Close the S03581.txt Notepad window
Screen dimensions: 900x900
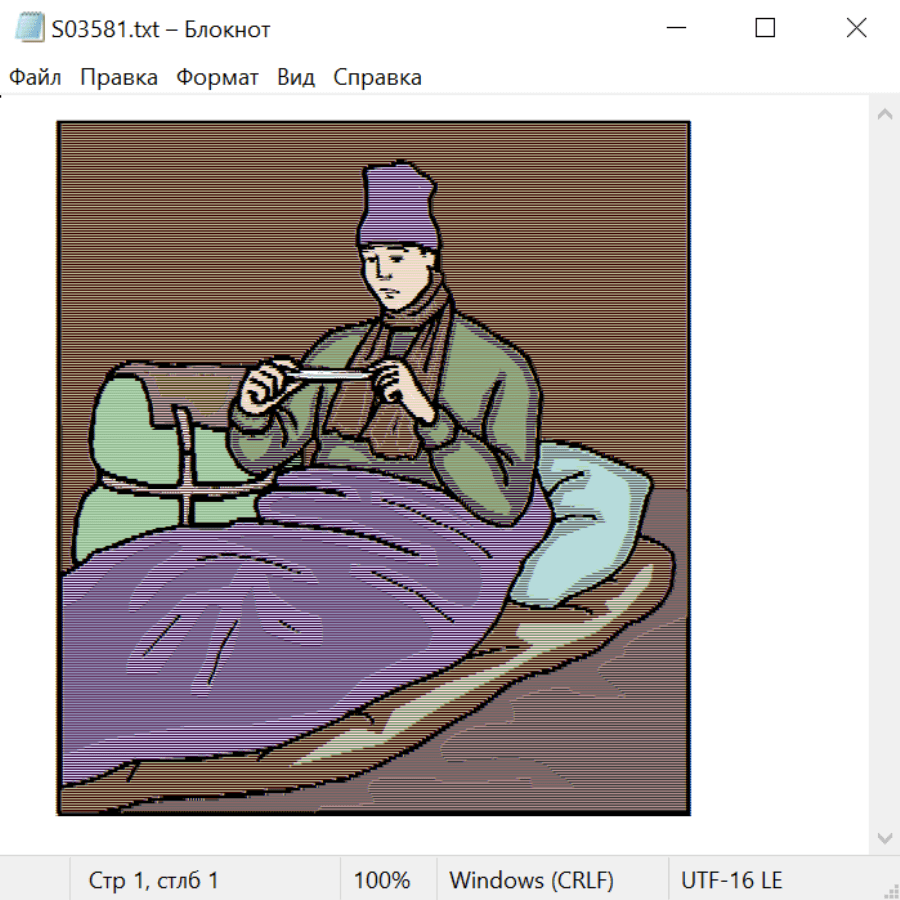pos(856,28)
